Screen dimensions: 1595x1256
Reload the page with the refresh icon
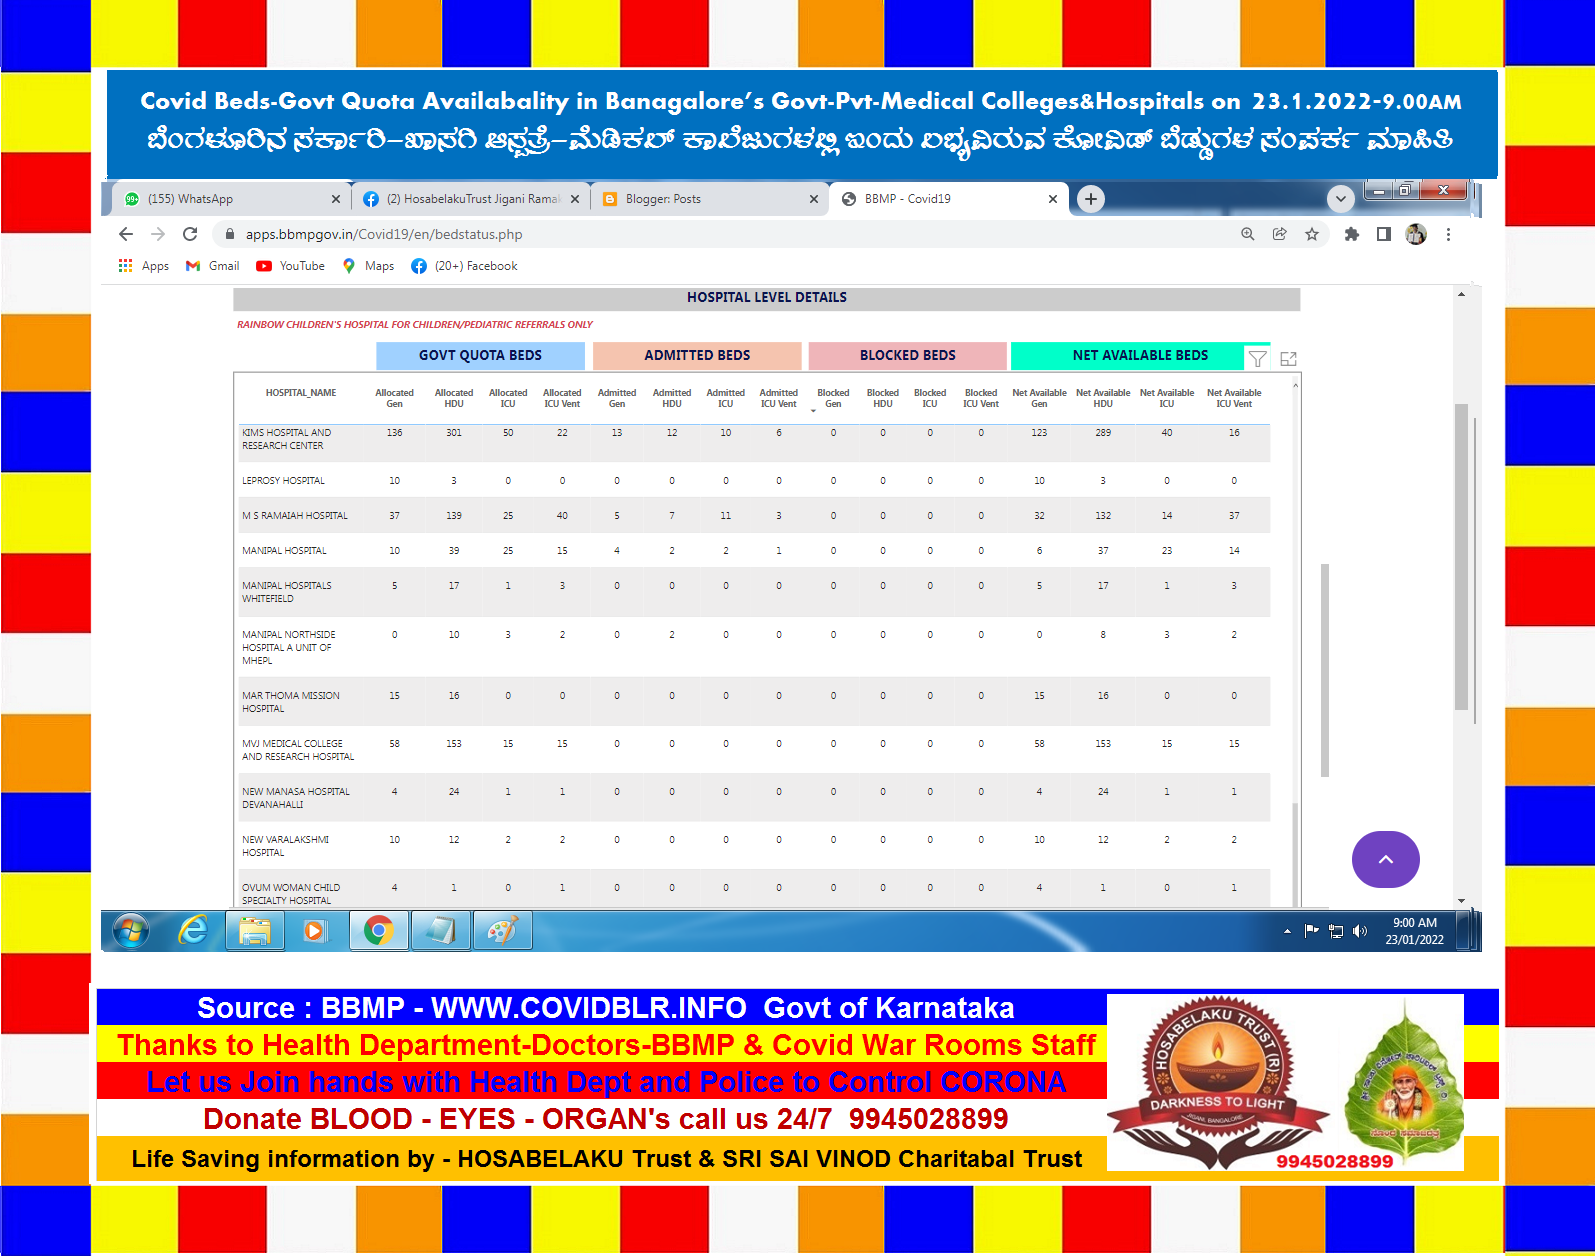tap(190, 234)
